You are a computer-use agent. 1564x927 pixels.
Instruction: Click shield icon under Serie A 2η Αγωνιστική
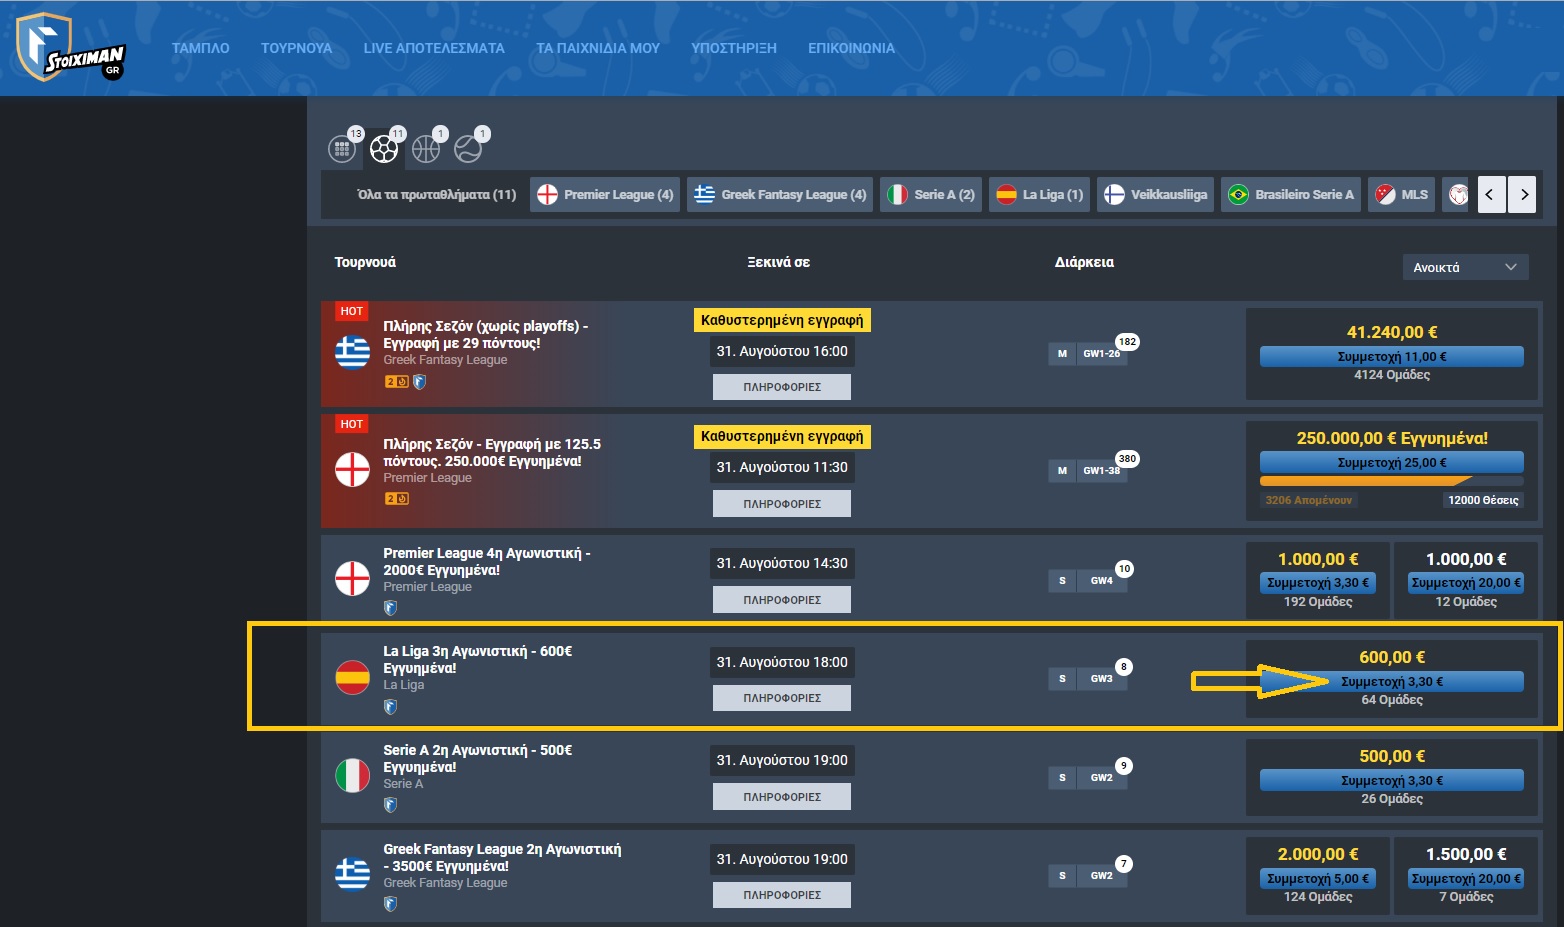pyautogui.click(x=391, y=805)
